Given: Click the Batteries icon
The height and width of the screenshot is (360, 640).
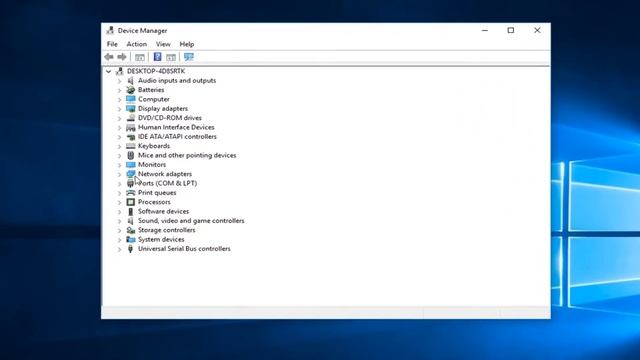Looking at the screenshot, I should coord(131,90).
